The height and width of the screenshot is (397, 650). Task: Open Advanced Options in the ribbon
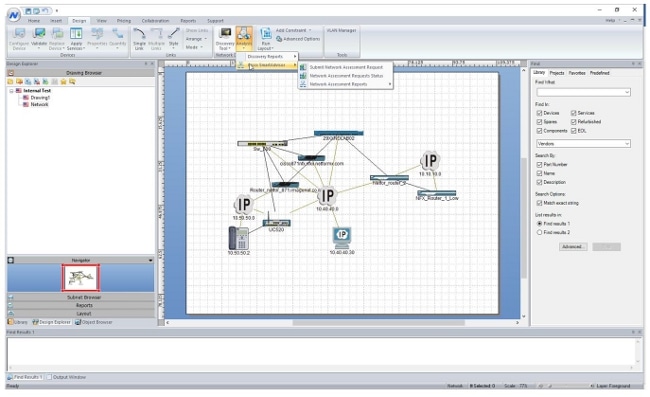(x=298, y=39)
